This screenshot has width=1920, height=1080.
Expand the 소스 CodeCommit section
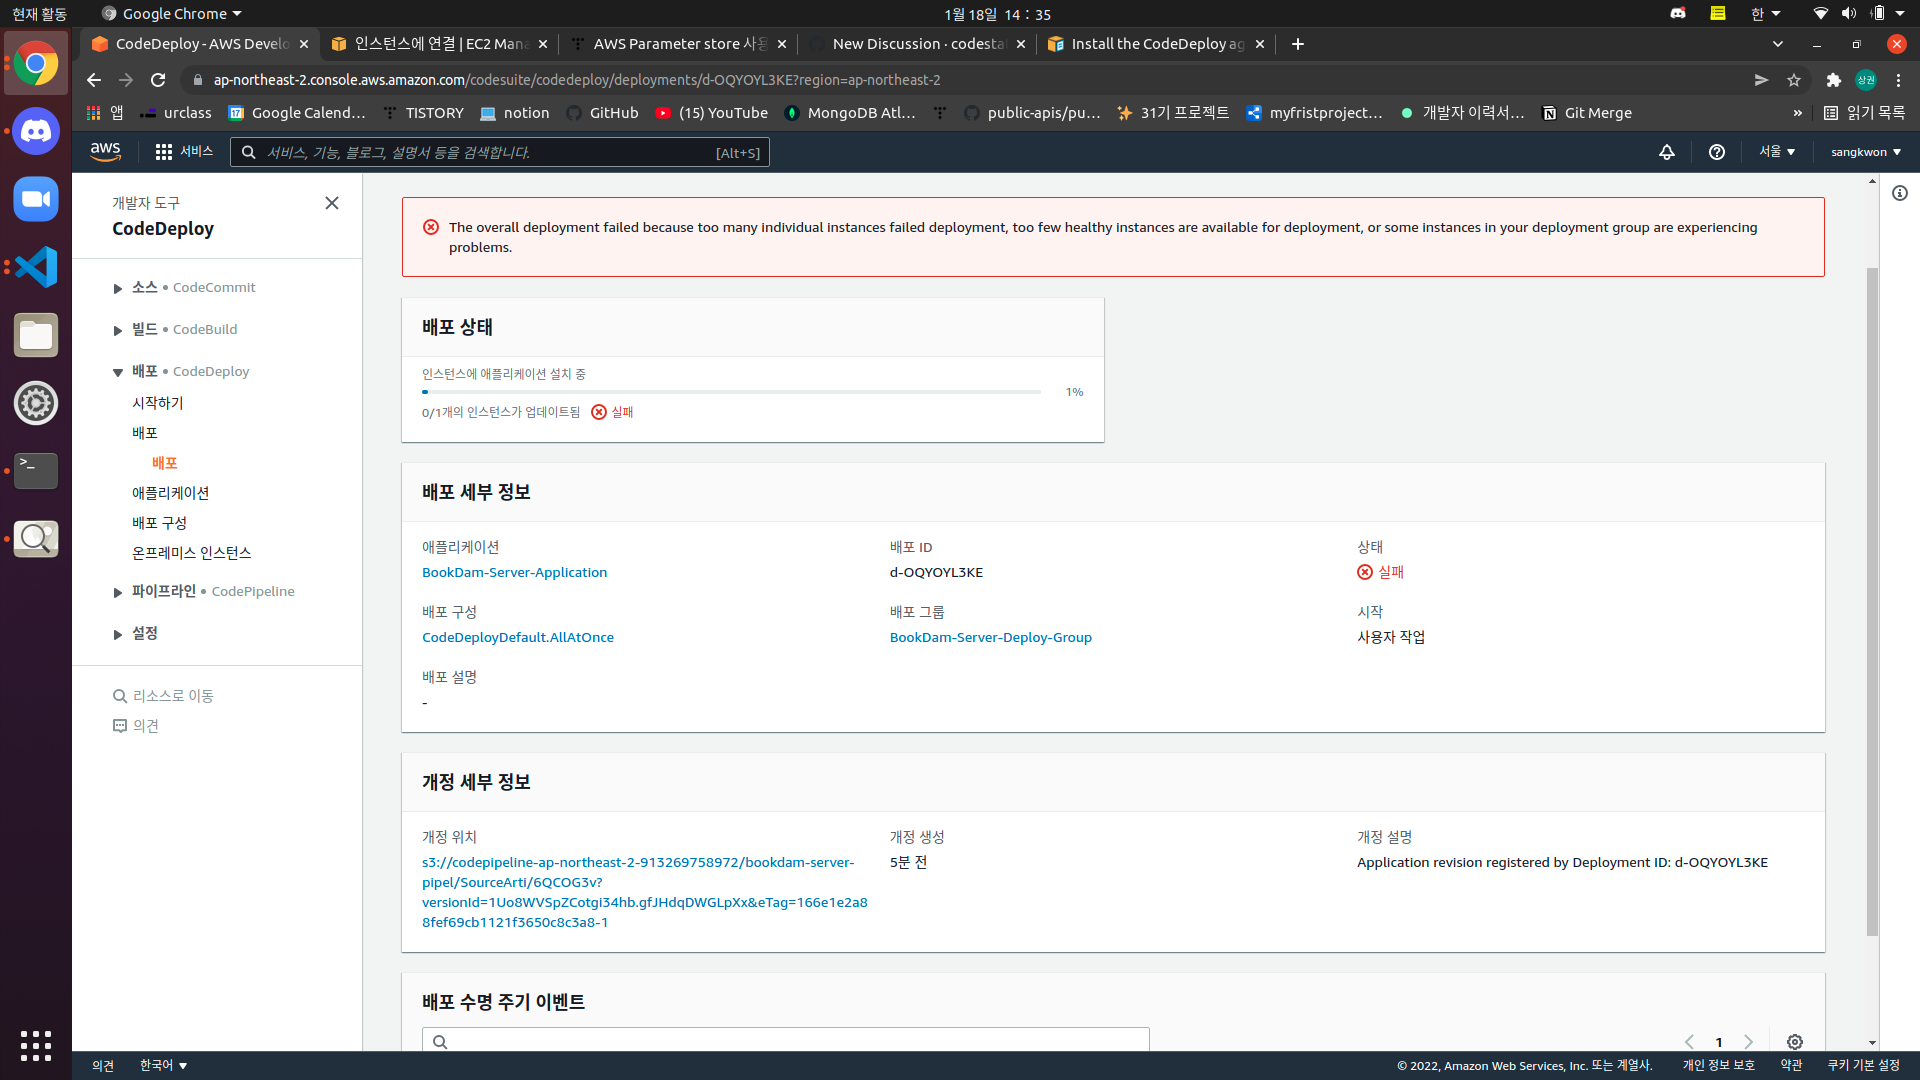coord(118,288)
